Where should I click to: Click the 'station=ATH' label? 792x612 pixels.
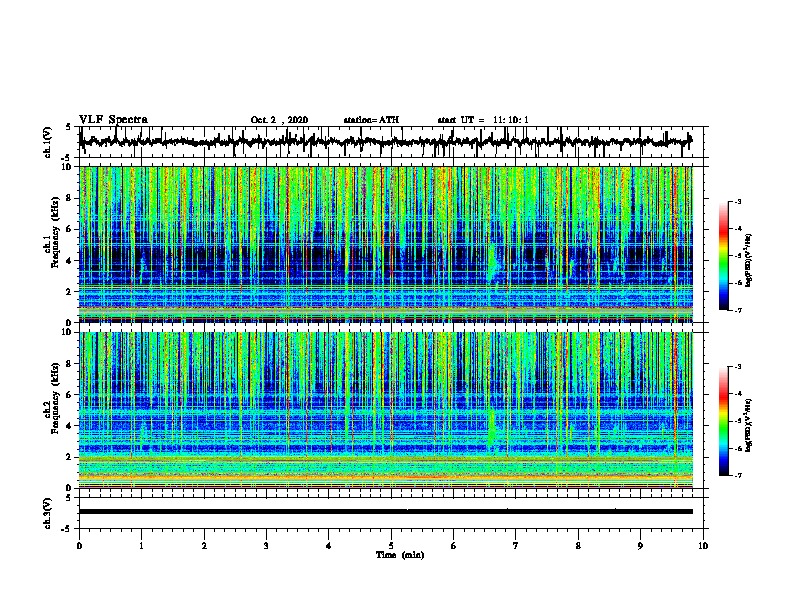[371, 120]
